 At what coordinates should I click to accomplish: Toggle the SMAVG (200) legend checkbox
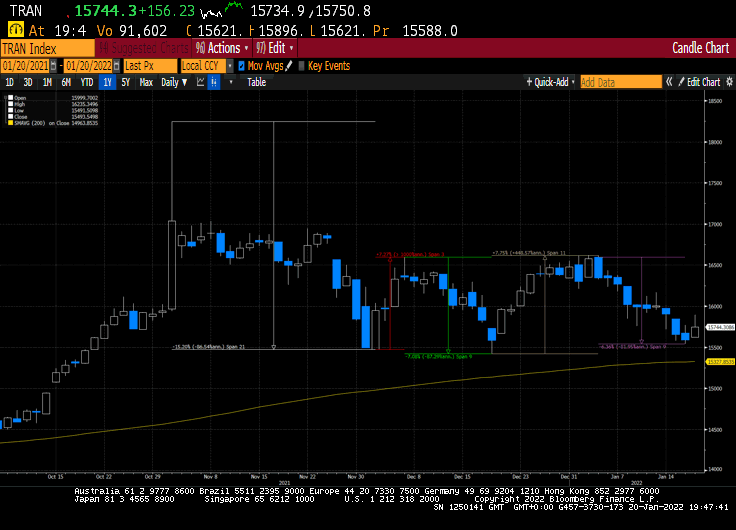point(10,123)
